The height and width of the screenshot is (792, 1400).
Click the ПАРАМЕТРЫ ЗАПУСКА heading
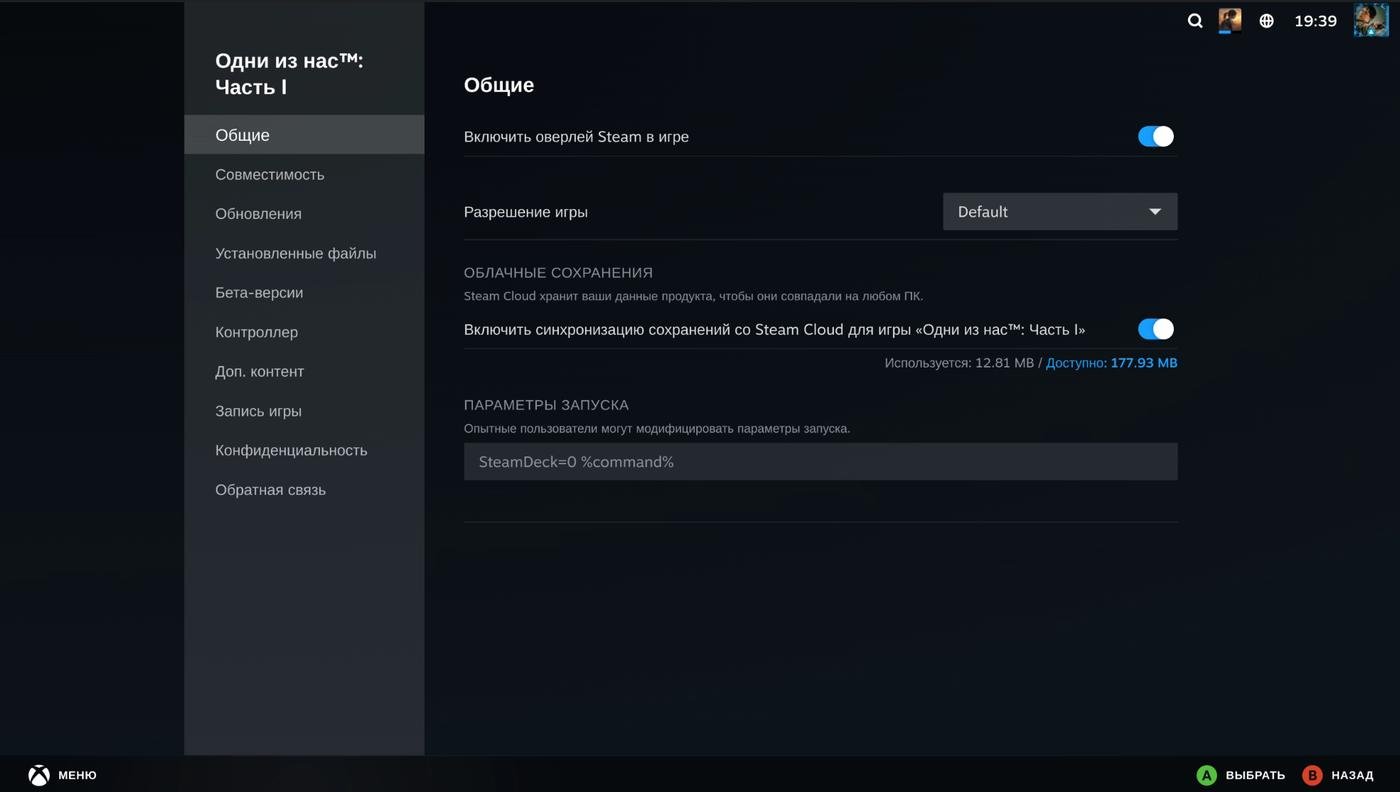pyautogui.click(x=546, y=405)
